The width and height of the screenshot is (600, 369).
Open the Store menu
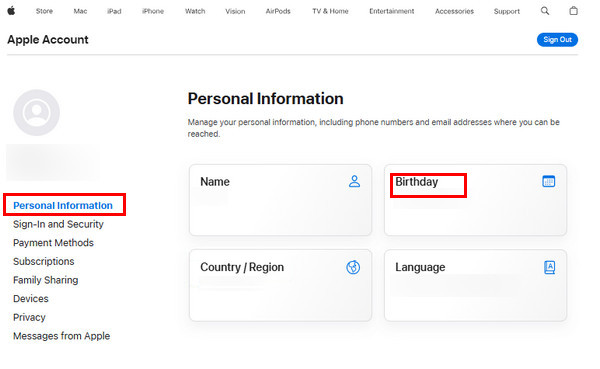coord(44,11)
